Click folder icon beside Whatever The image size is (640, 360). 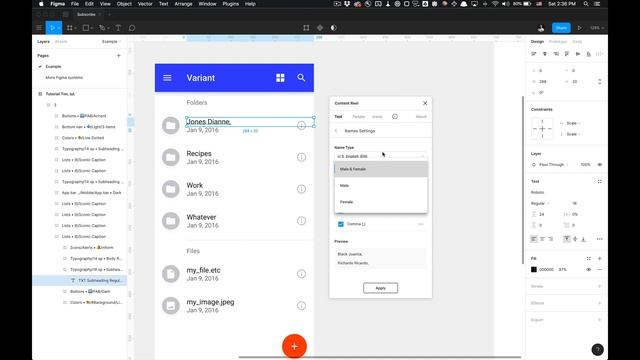[x=171, y=221]
